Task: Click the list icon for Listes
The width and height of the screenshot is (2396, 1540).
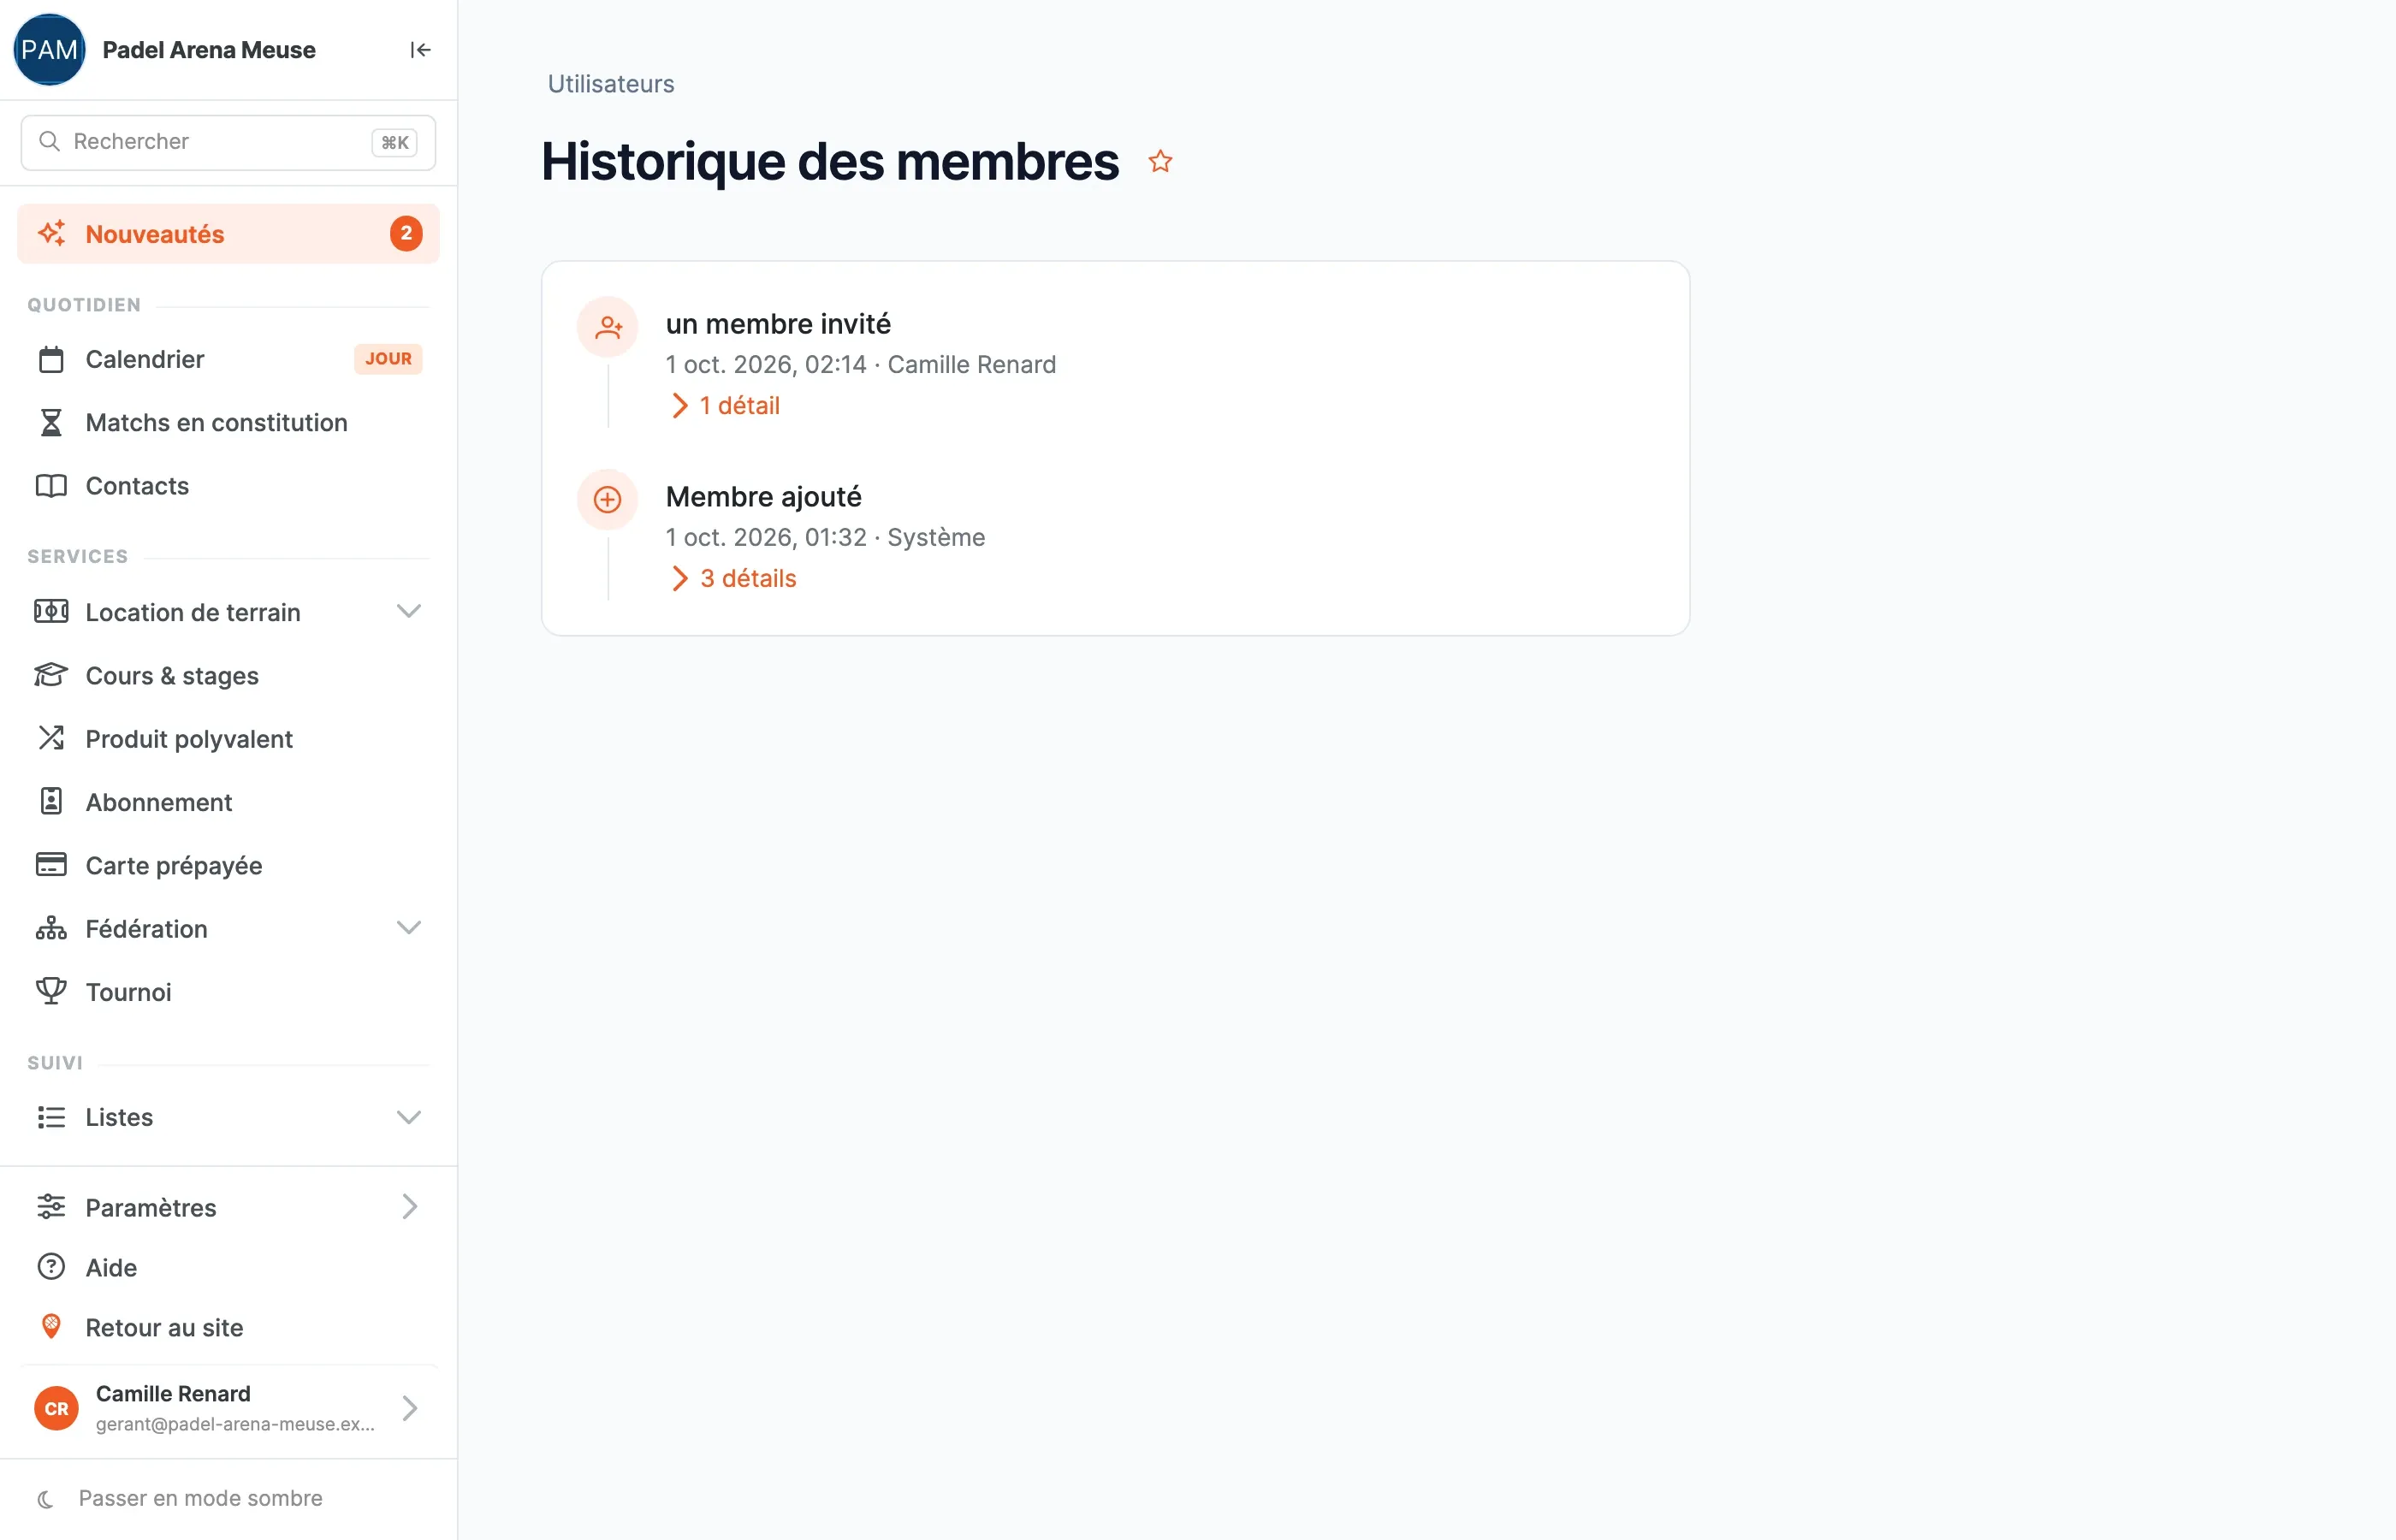Action: click(x=51, y=1117)
